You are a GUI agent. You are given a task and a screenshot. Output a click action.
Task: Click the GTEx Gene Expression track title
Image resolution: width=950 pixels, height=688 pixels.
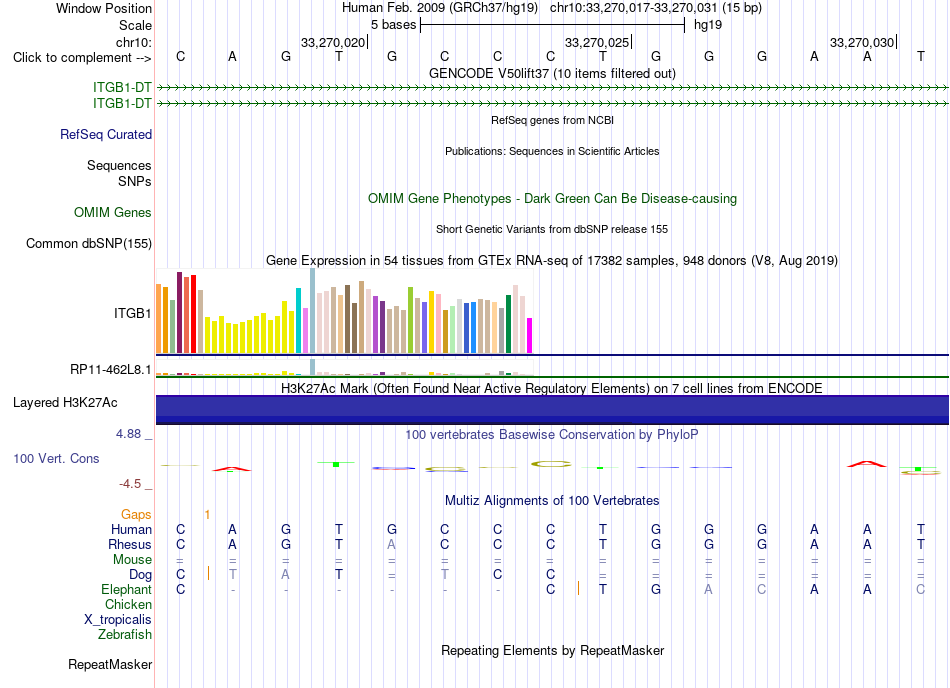coord(552,260)
